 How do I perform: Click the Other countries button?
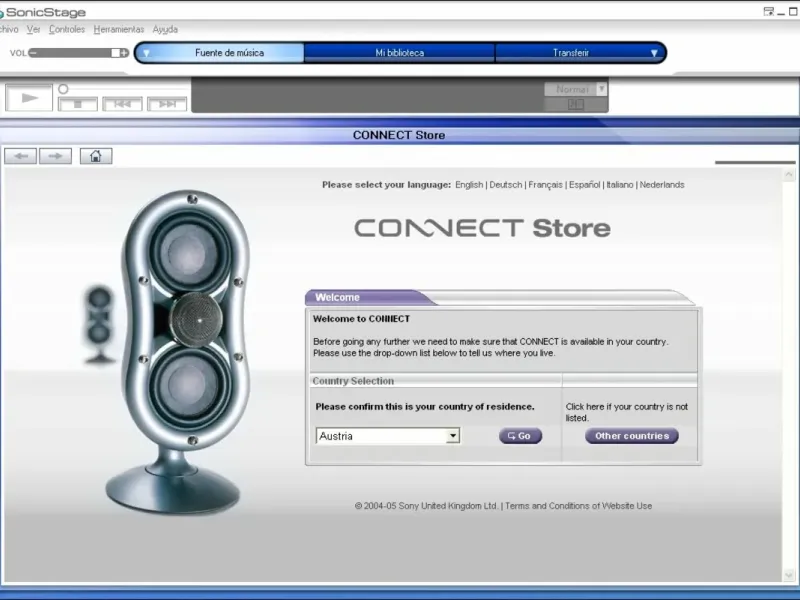[x=632, y=436]
